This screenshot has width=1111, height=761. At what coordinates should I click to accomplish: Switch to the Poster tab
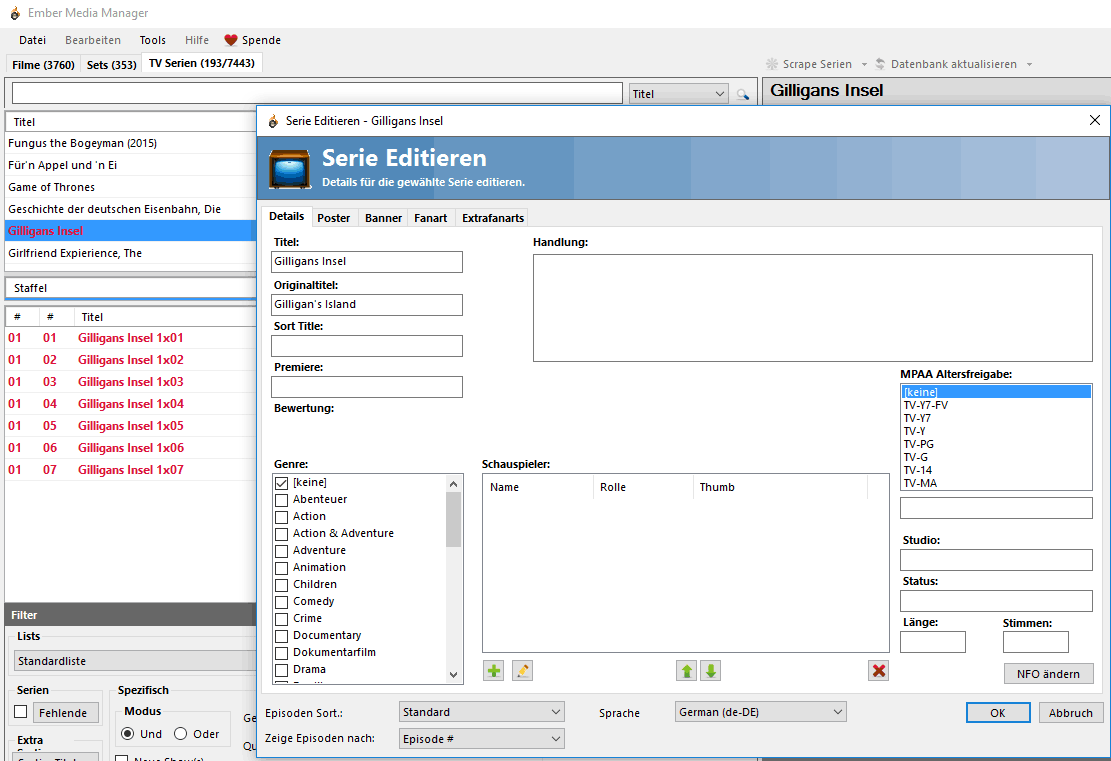tap(334, 218)
